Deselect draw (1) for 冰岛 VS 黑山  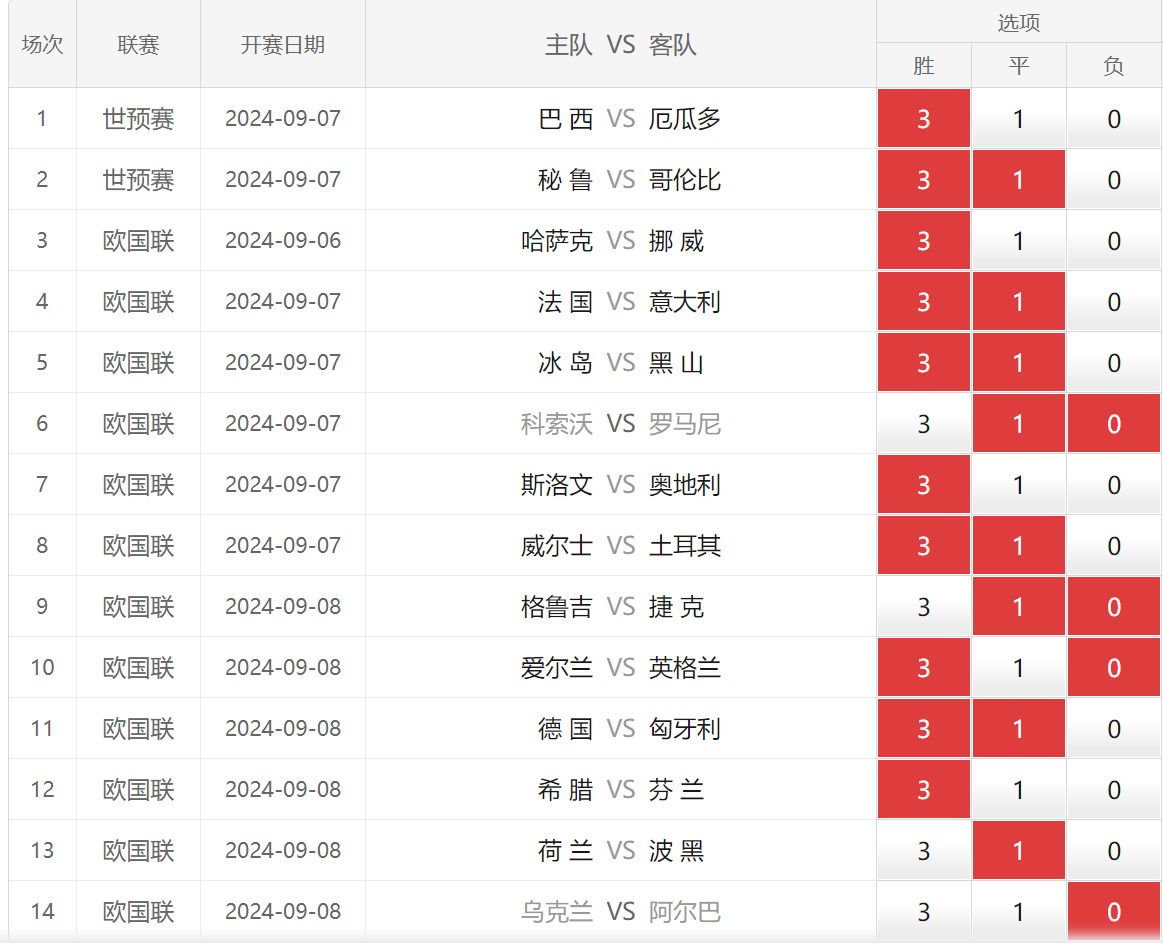[1018, 363]
